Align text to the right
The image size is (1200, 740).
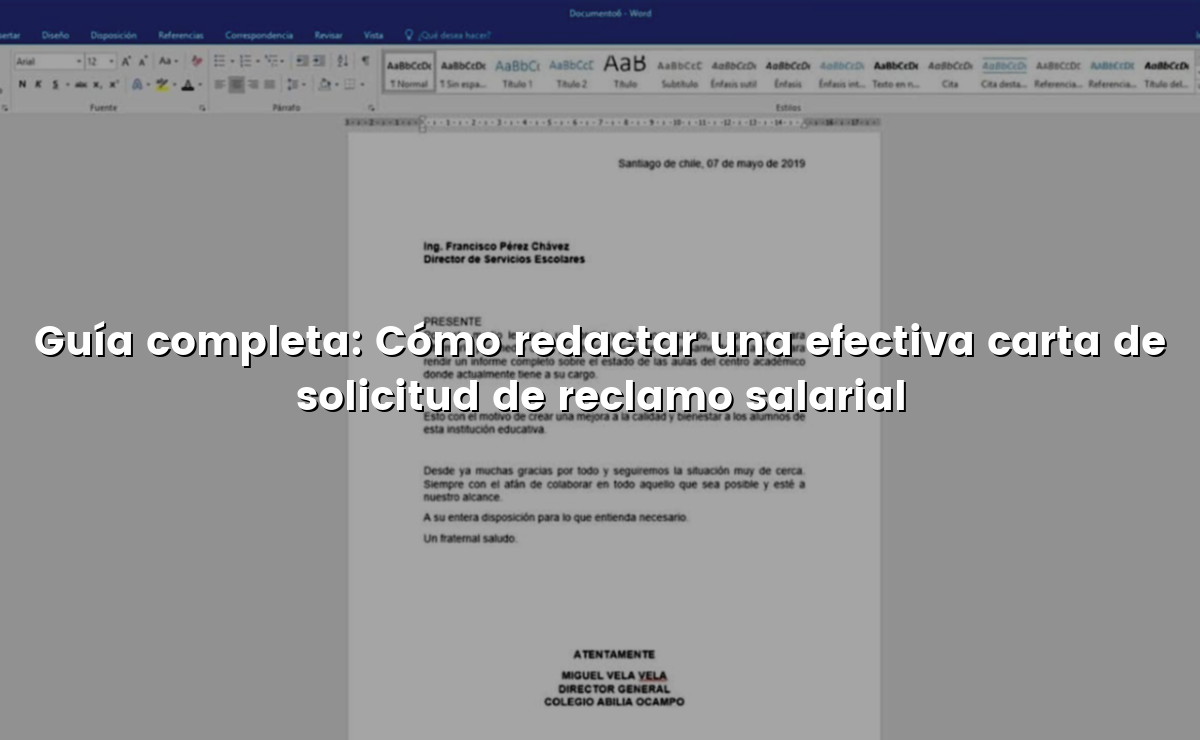click(253, 85)
